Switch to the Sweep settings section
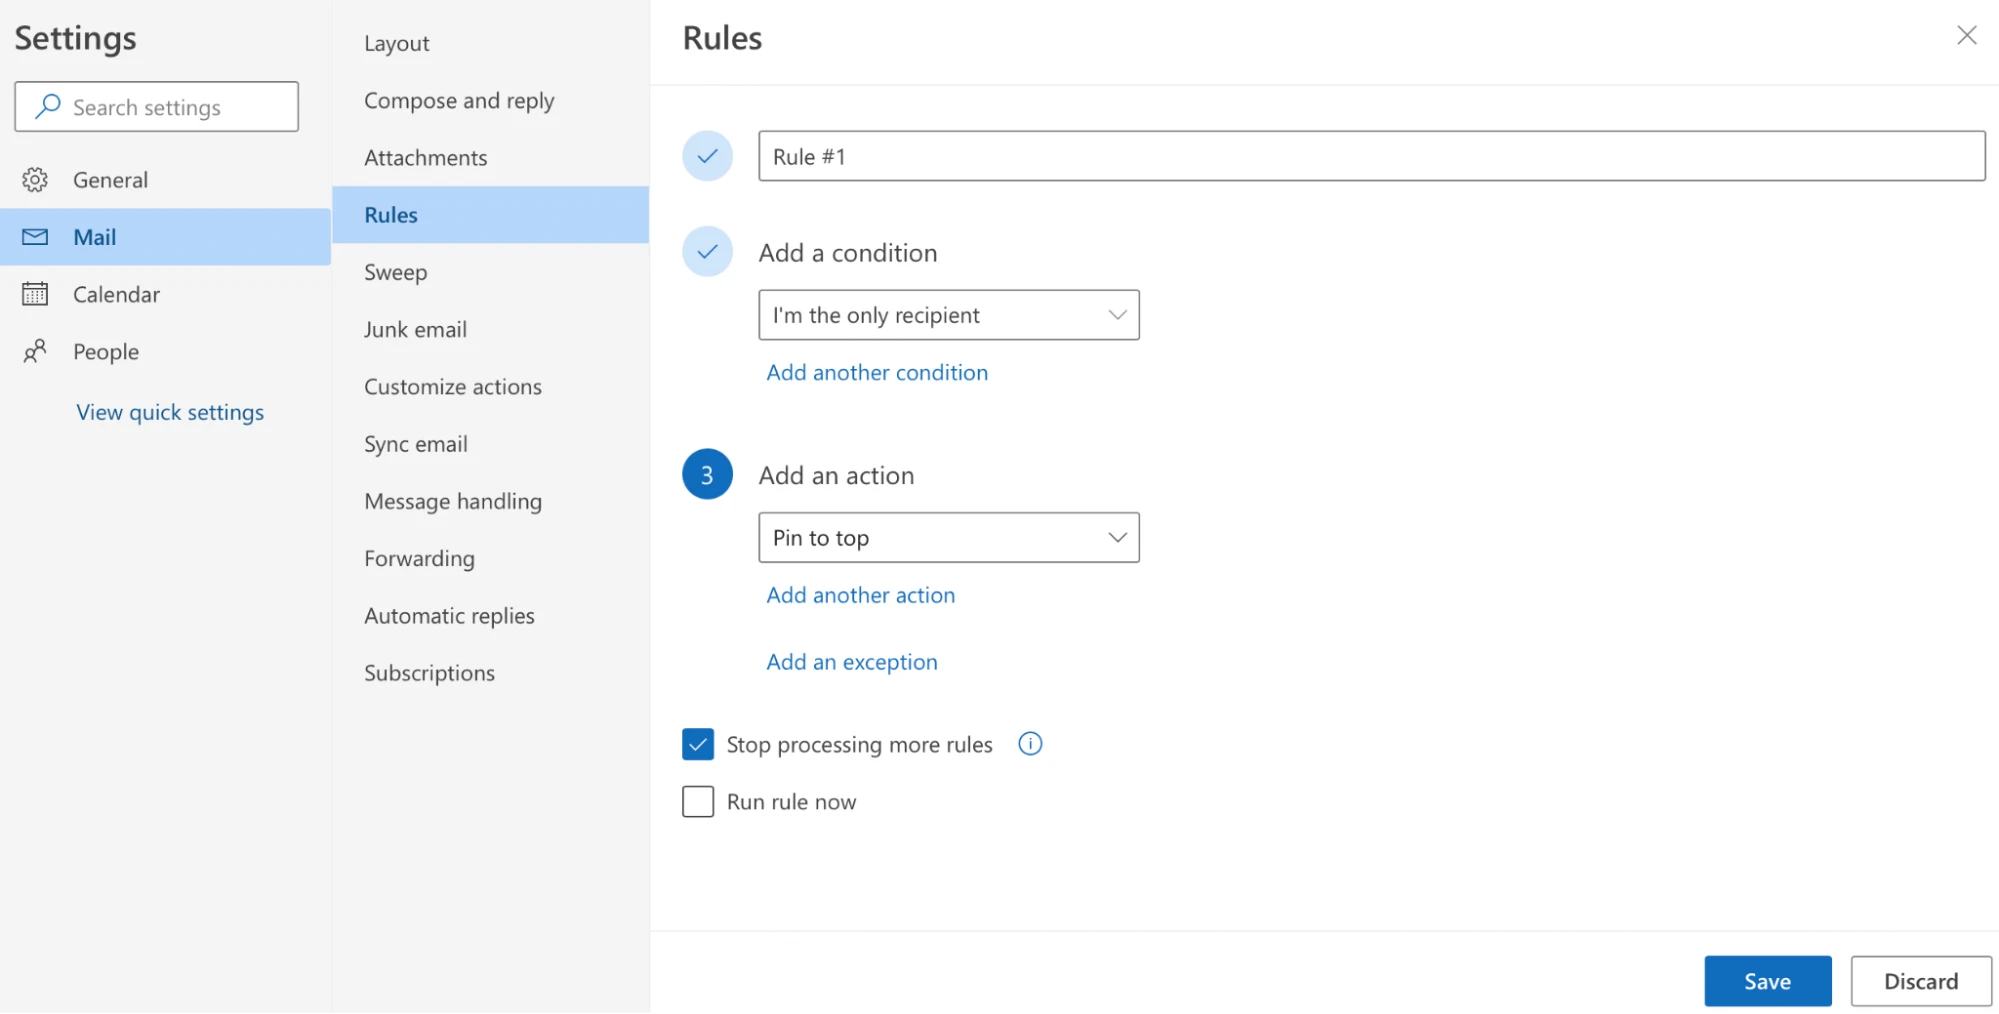The image size is (1999, 1014). click(x=395, y=271)
